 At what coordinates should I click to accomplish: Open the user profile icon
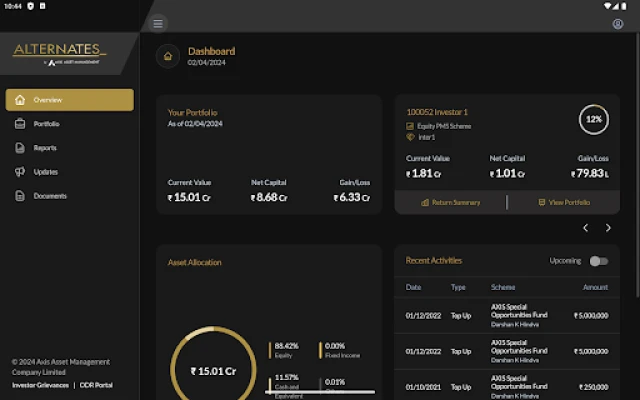(x=617, y=23)
